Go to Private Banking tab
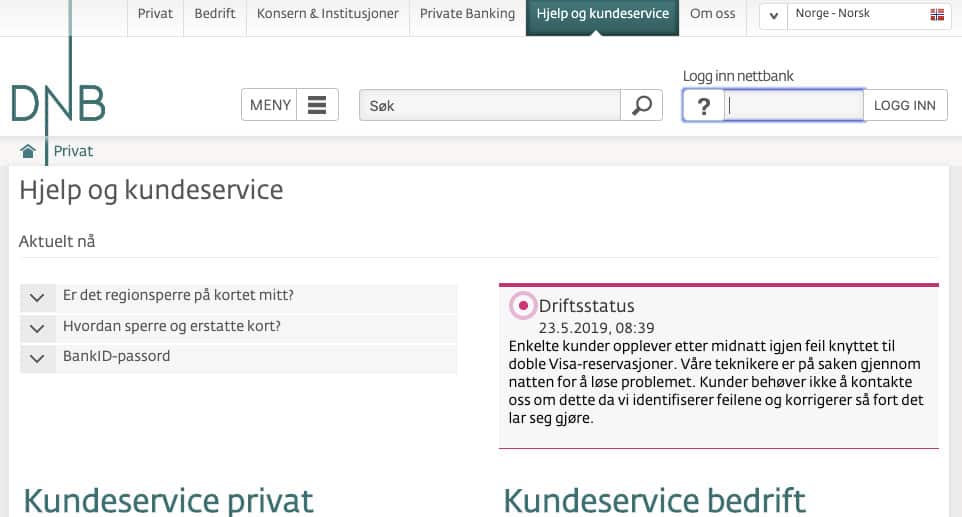Screen dimensions: 962x517 coord(467,14)
